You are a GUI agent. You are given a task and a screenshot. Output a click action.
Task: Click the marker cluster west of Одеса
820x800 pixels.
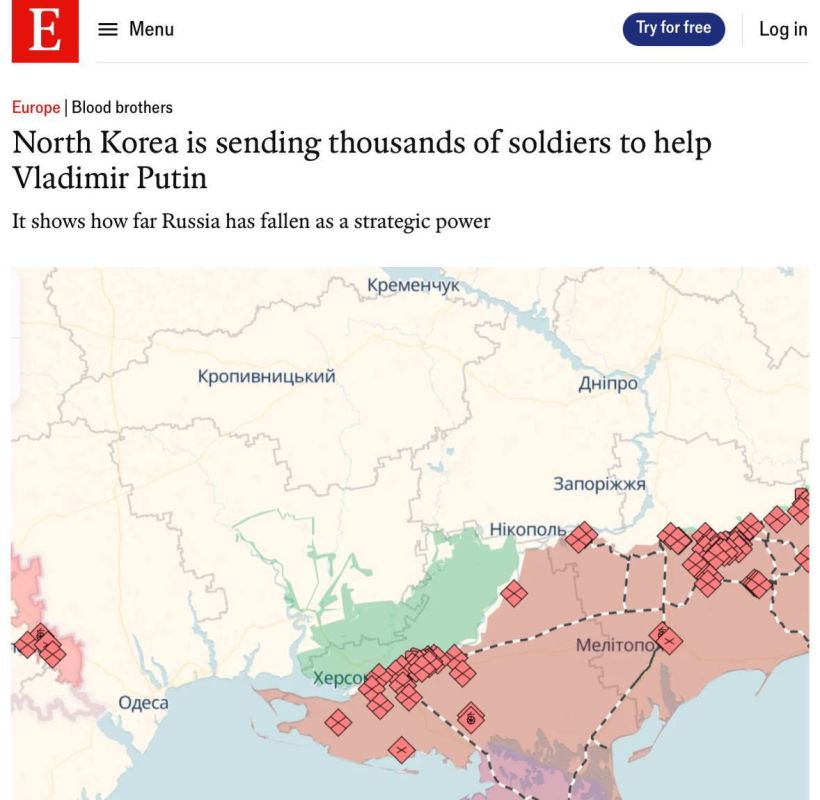tap(40, 645)
